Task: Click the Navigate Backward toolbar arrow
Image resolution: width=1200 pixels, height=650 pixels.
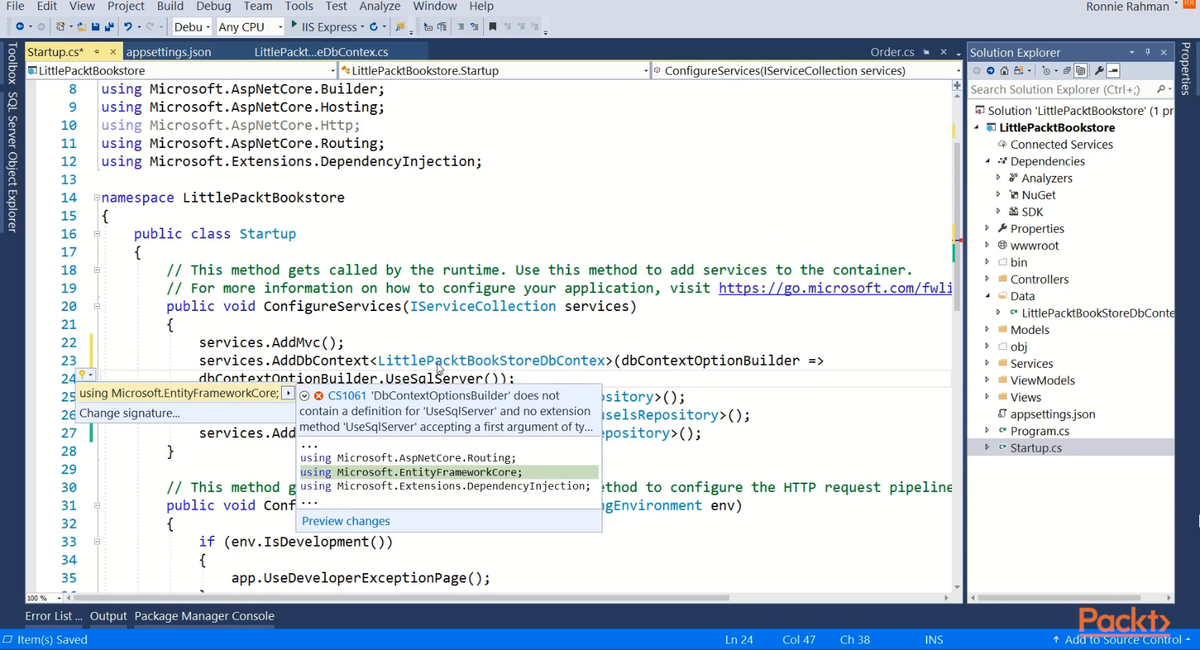Action: tap(19, 27)
